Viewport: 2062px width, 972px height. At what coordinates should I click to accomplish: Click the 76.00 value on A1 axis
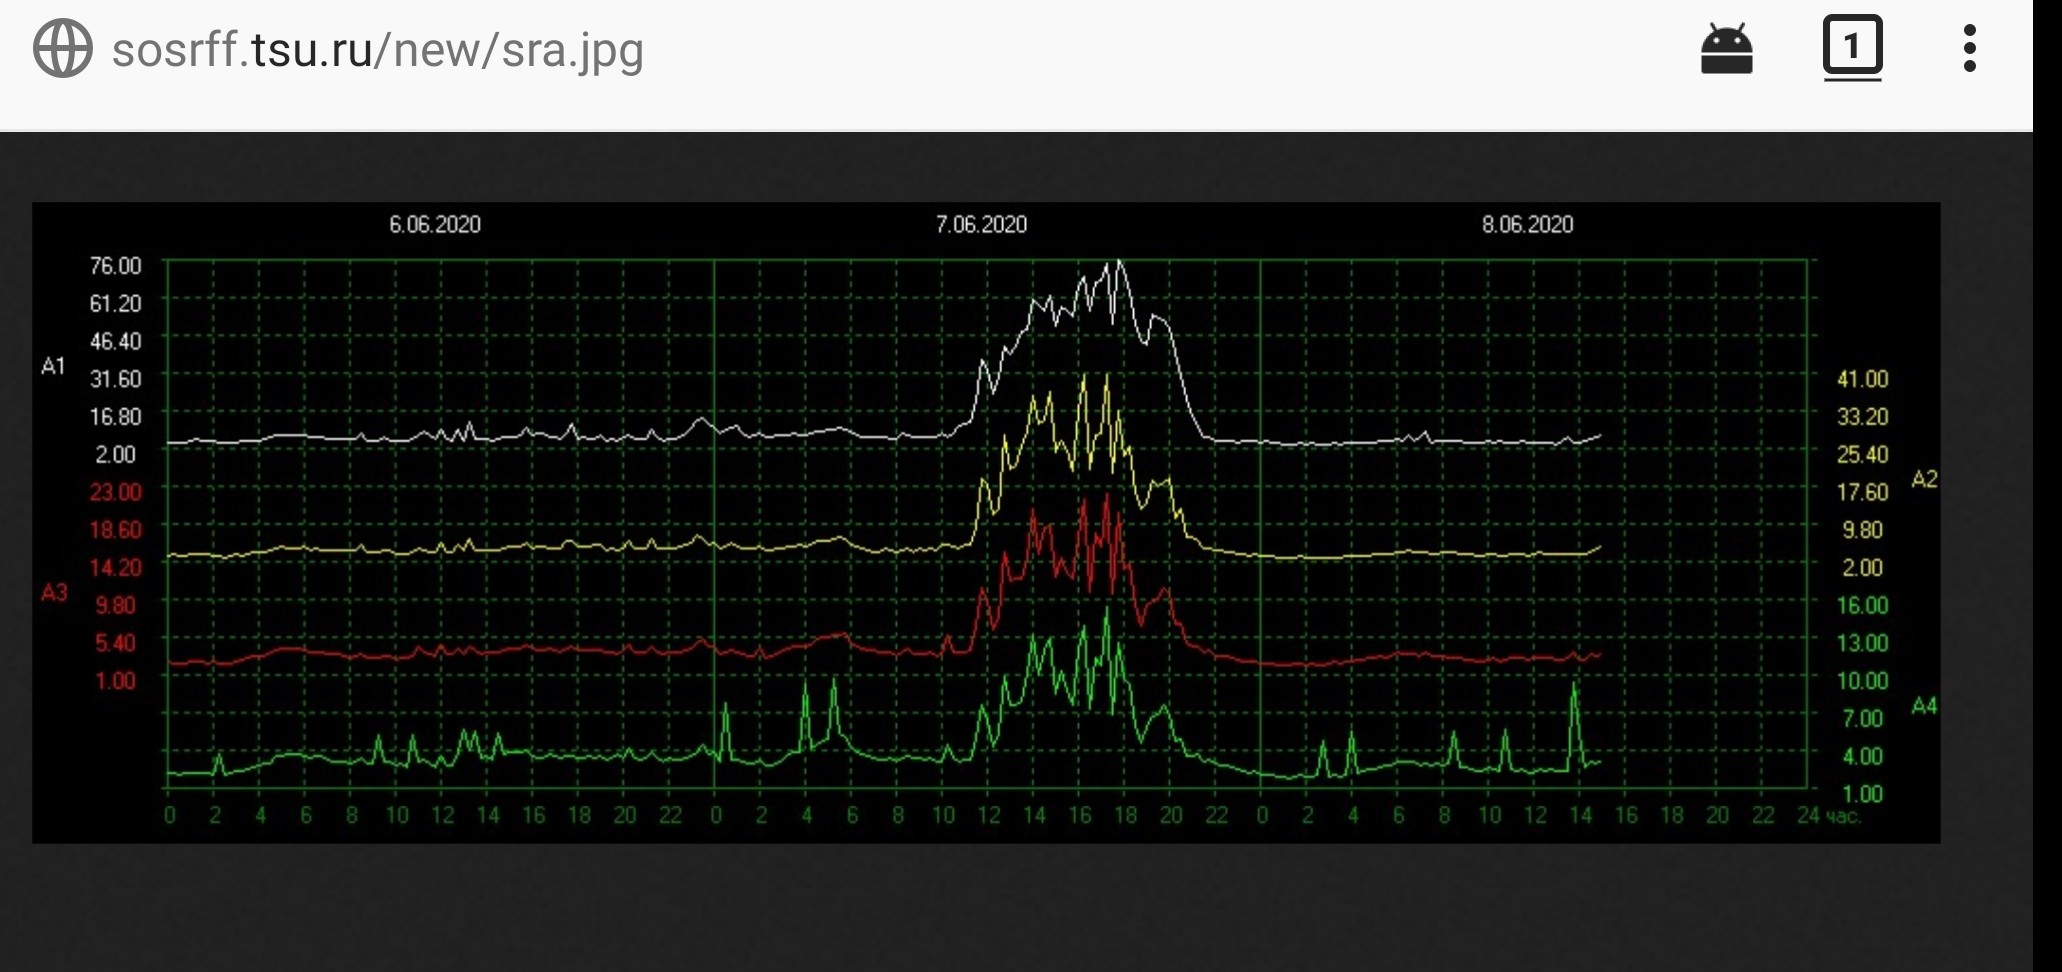pyautogui.click(x=116, y=266)
